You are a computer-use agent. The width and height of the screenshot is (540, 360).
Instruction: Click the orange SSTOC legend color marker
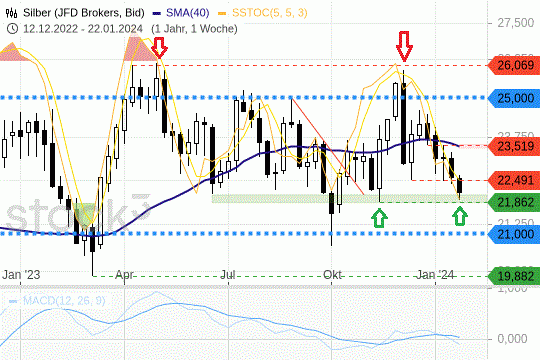coord(222,14)
